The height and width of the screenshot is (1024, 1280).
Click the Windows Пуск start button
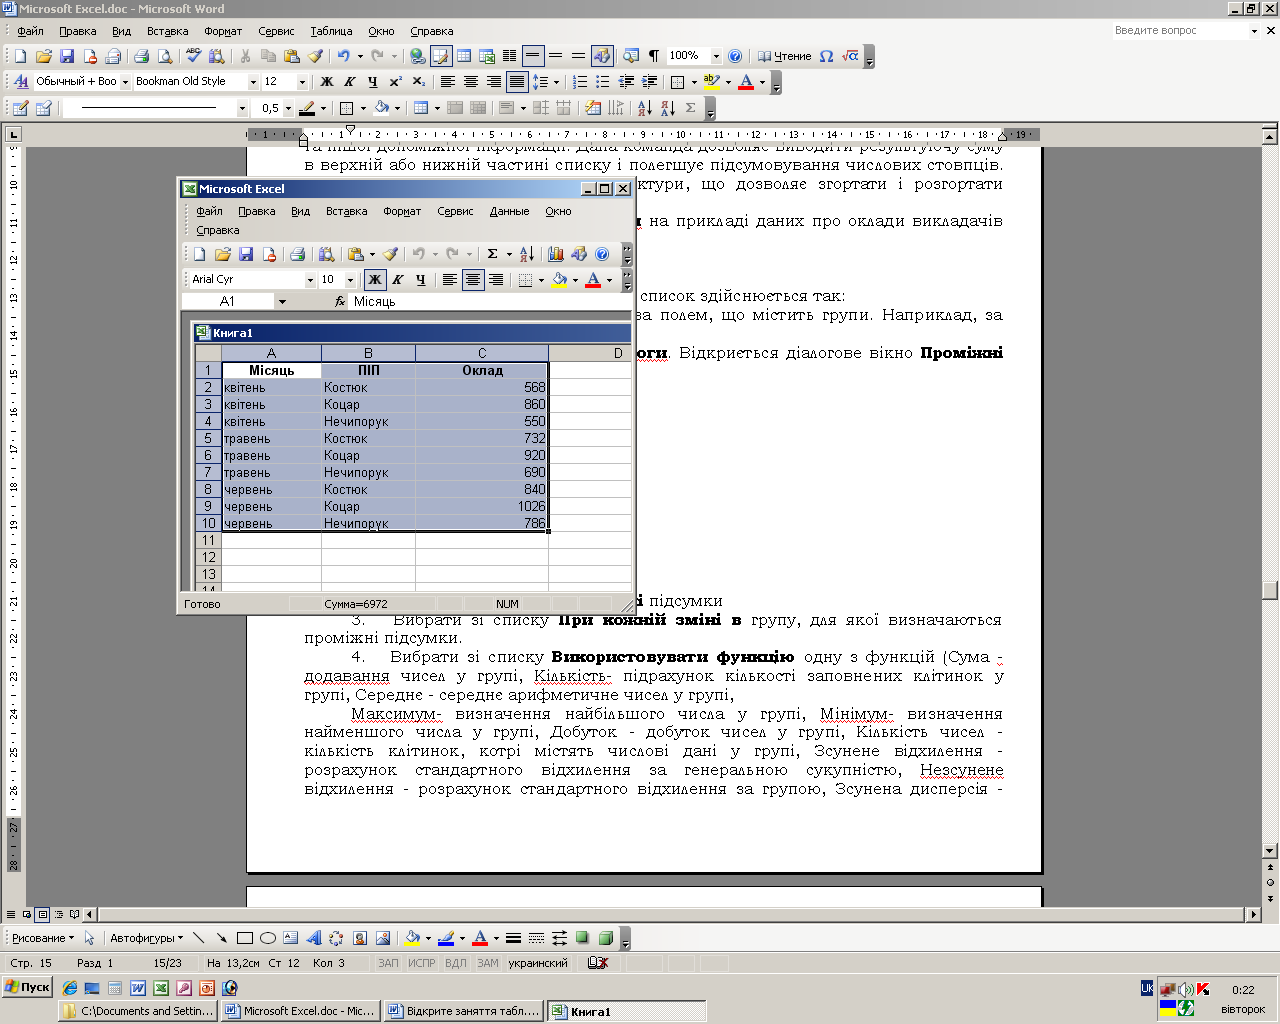pos(27,987)
